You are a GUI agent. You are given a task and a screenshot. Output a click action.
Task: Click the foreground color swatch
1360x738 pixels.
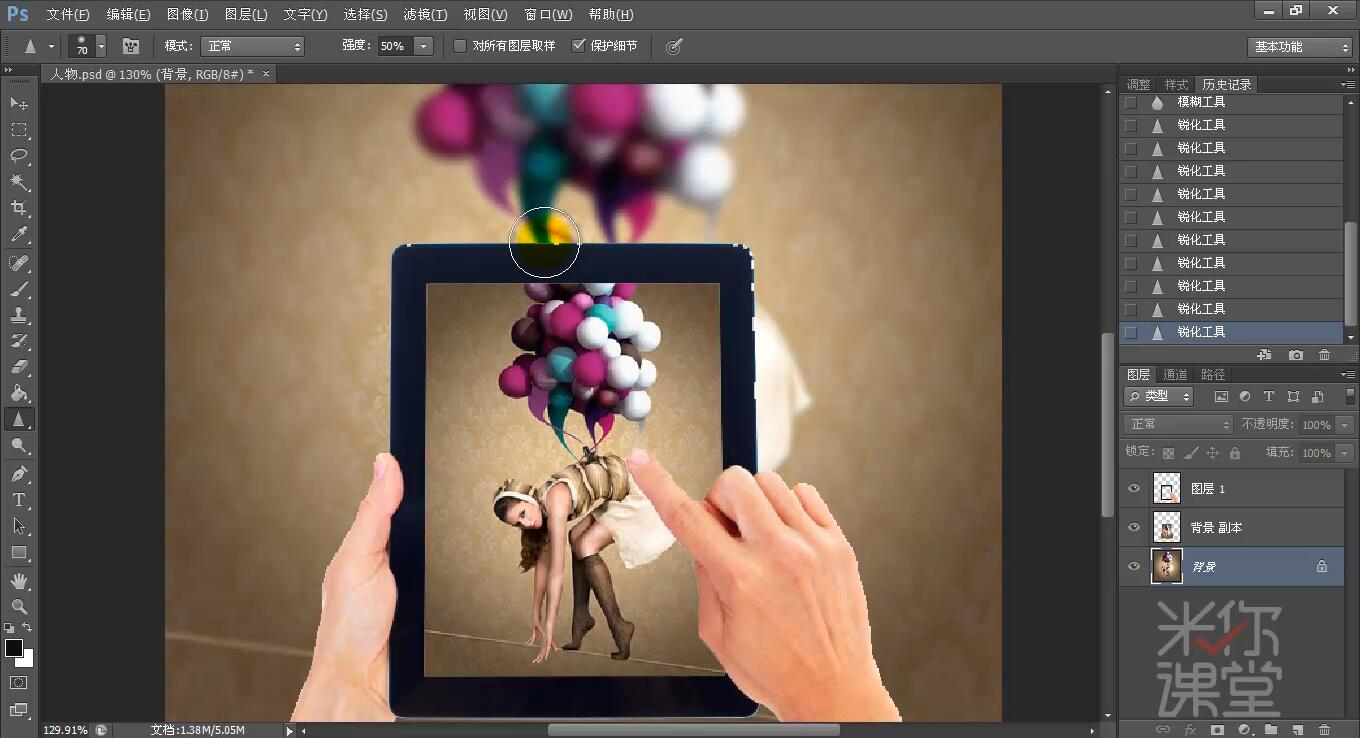13,648
